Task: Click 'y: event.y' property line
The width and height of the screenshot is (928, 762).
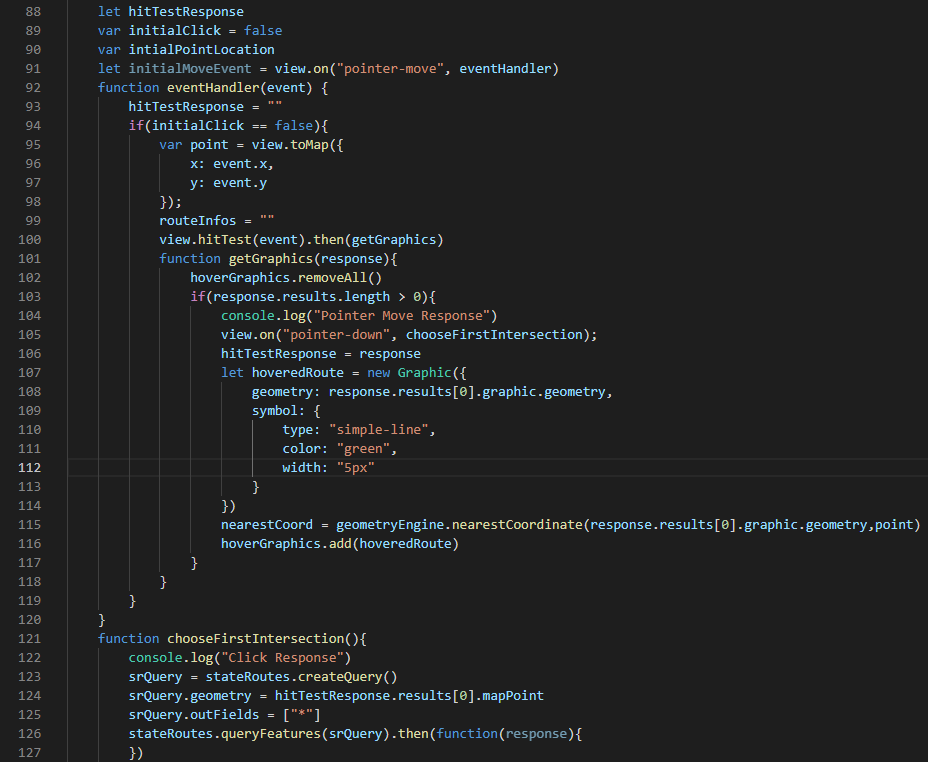Action: [x=228, y=183]
